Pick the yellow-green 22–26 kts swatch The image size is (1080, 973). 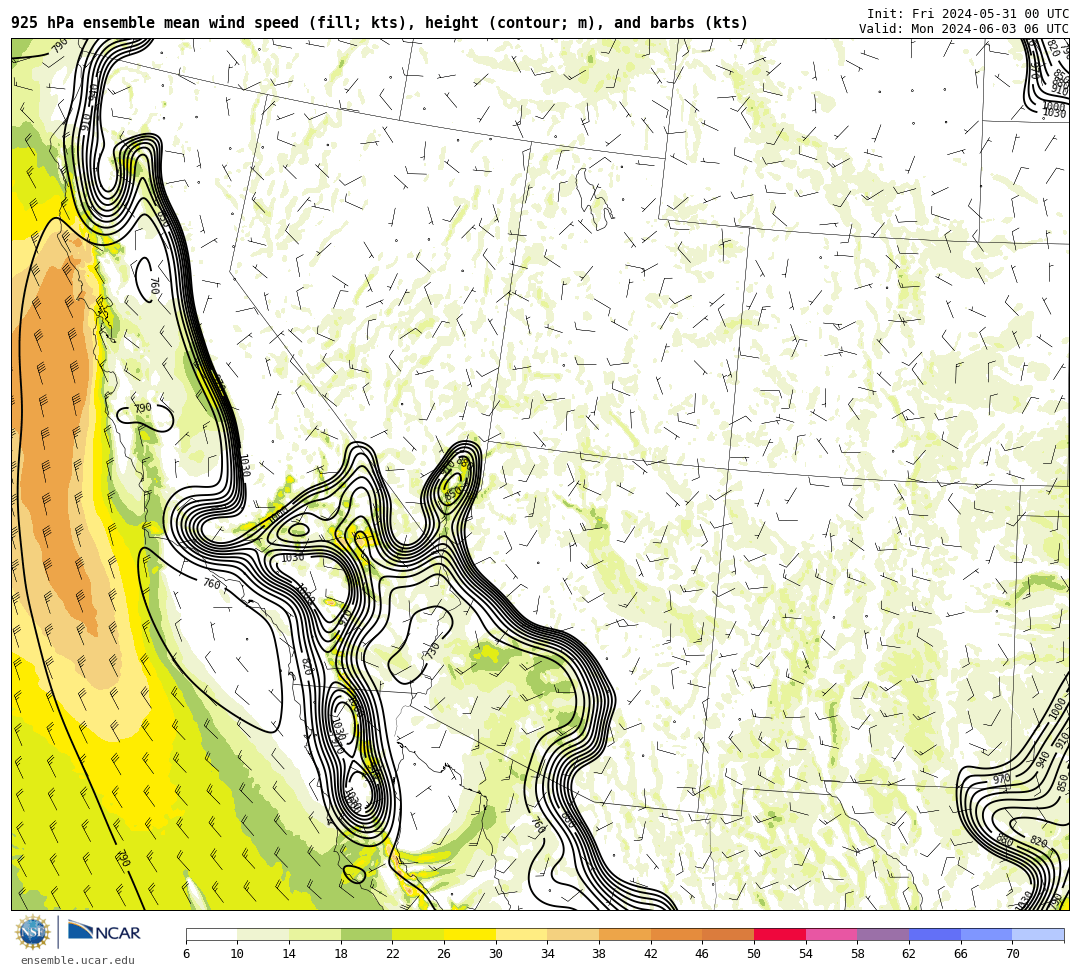(x=418, y=934)
